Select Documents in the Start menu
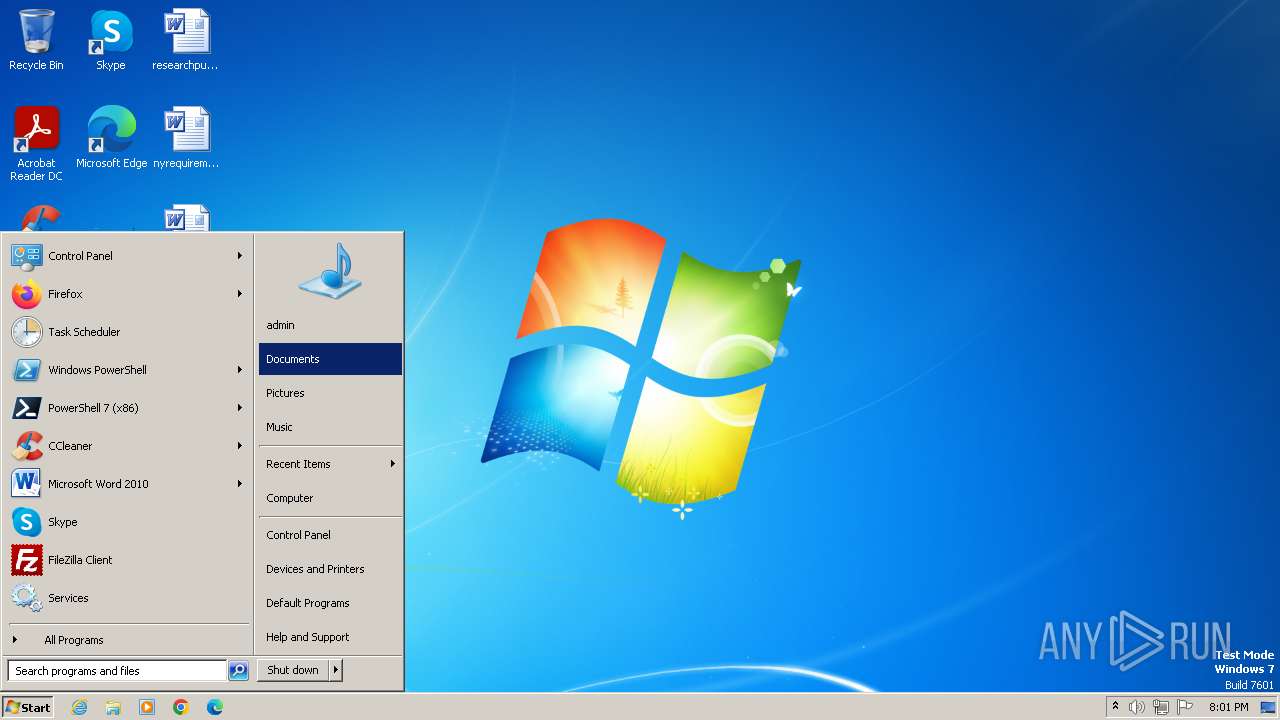Screen dimensions: 1280x720 point(330,359)
